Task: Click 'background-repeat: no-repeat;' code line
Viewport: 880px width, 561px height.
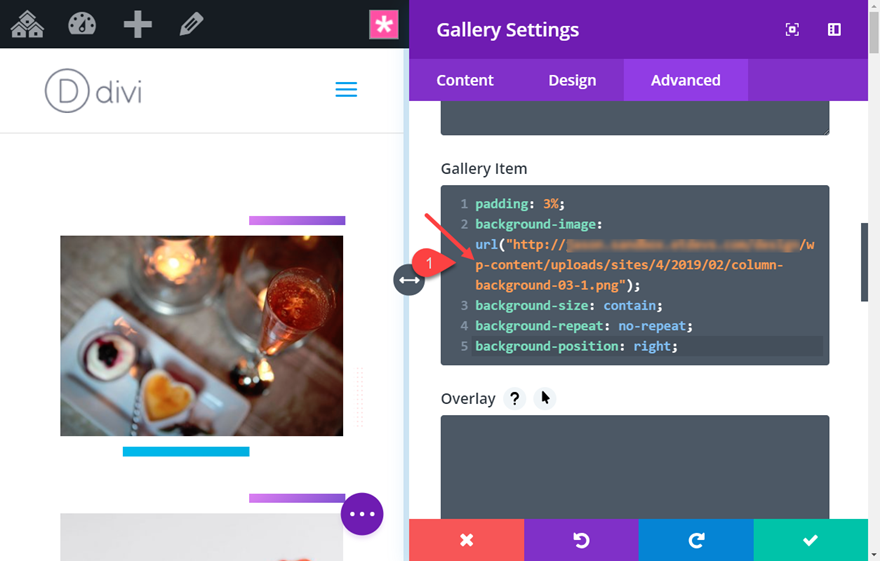Action: (x=584, y=326)
